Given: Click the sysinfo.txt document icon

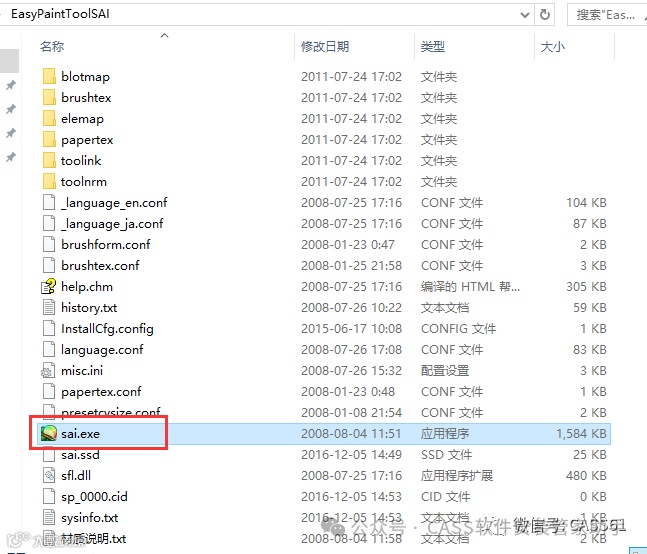Looking at the screenshot, I should 49,517.
